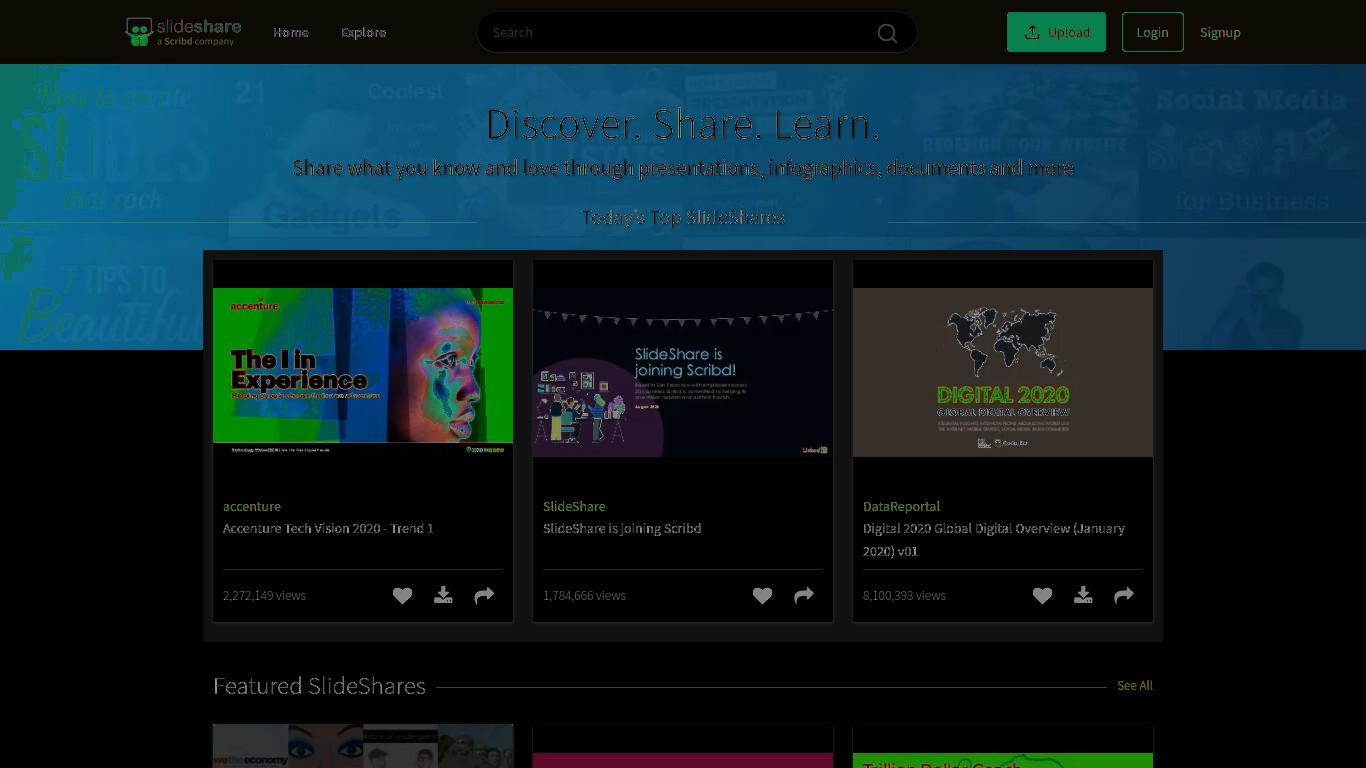Image resolution: width=1366 pixels, height=768 pixels.
Task: Visit the SlideShare author profile link
Action: pyautogui.click(x=574, y=506)
